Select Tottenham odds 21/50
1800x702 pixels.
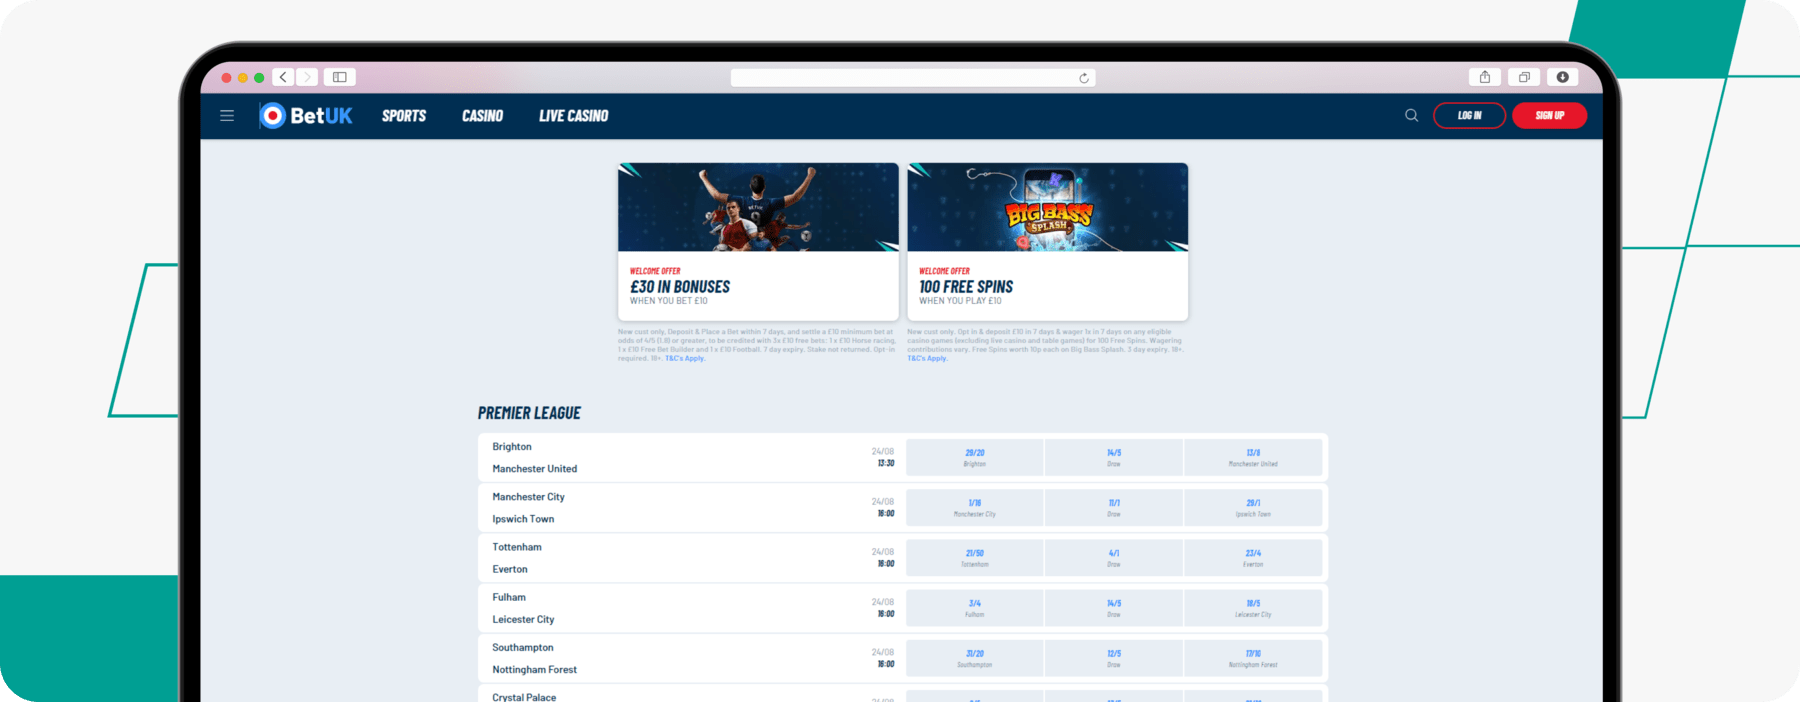coord(974,558)
